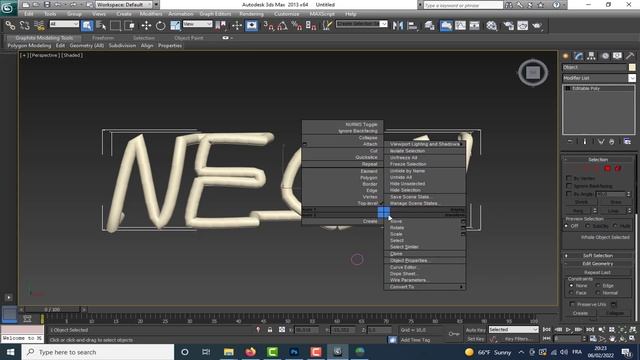Open Edit Named Selection Sets
The width and height of the screenshot is (640, 360).
click(x=327, y=26)
